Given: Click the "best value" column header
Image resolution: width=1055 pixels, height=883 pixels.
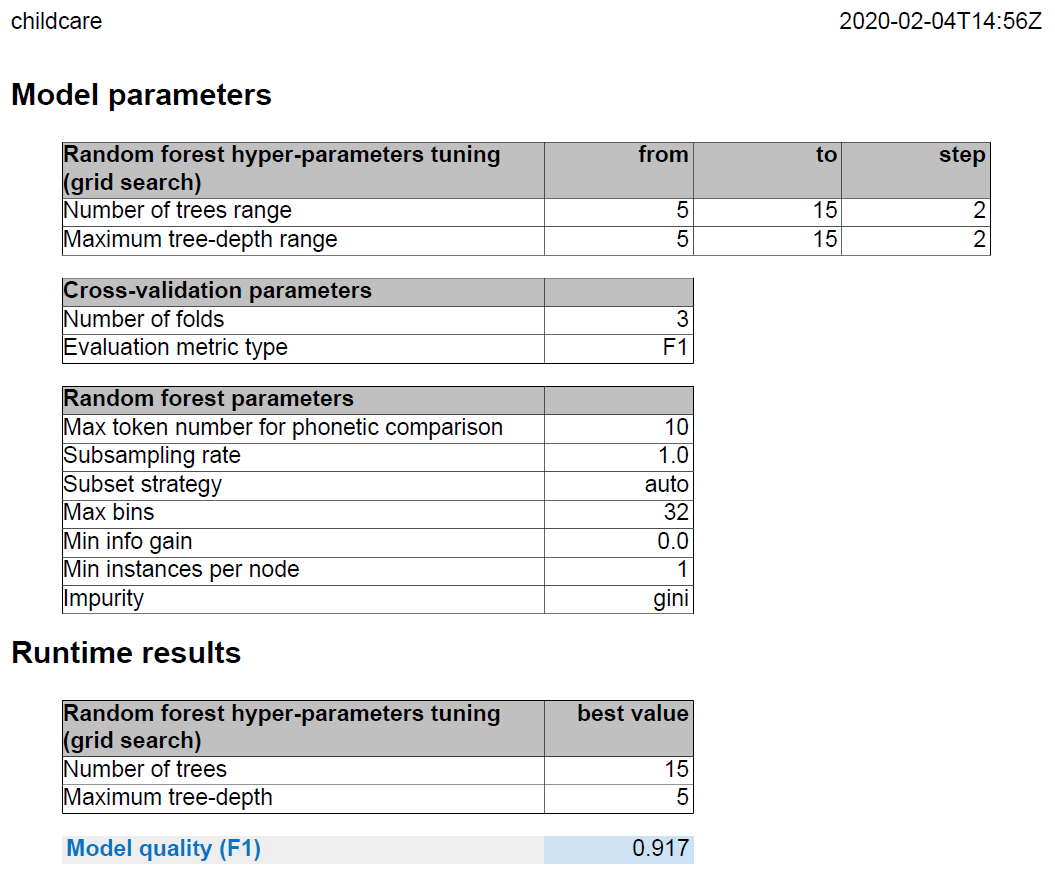Looking at the screenshot, I should [x=632, y=714].
